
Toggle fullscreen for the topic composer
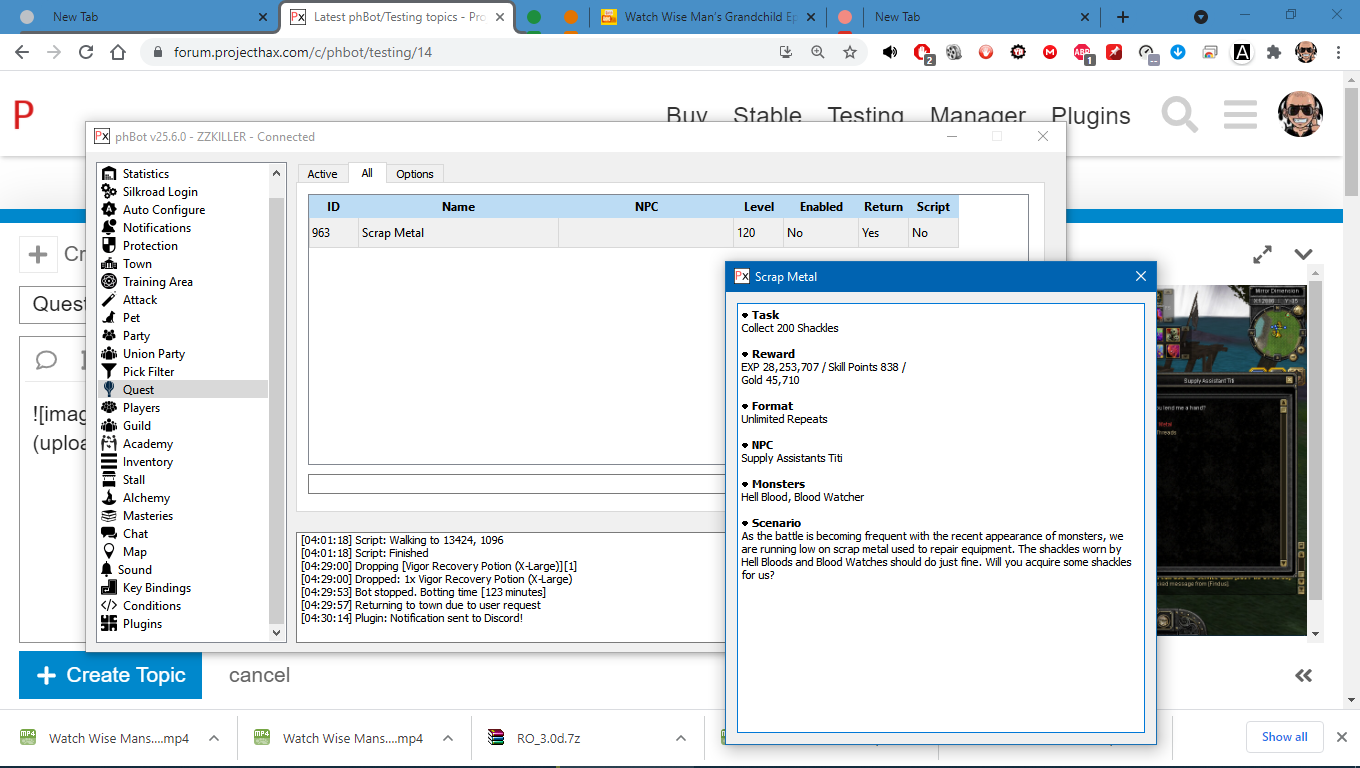click(1262, 254)
